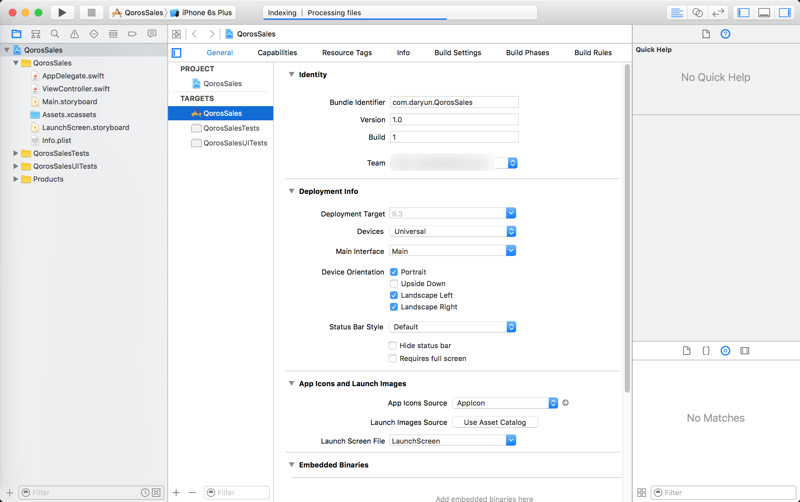Expand the Products folder
The width and height of the screenshot is (800, 502).
15,179
